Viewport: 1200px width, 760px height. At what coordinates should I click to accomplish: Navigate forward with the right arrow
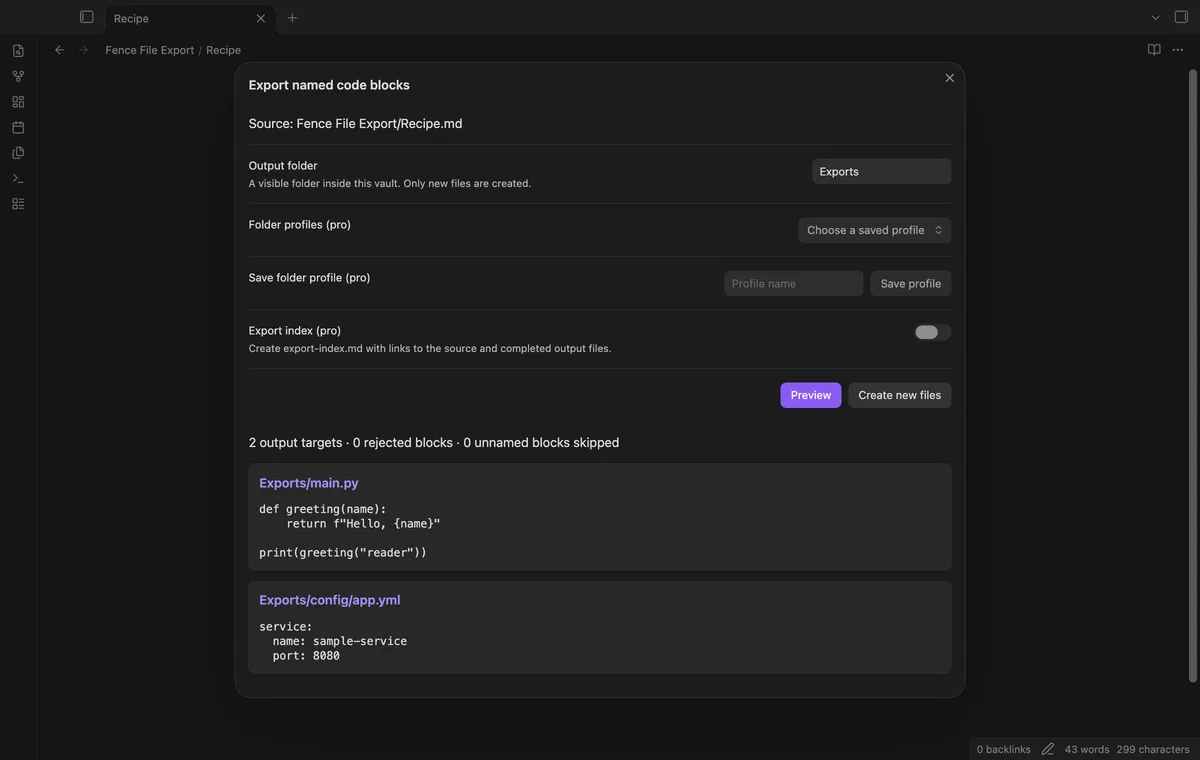click(x=83, y=50)
